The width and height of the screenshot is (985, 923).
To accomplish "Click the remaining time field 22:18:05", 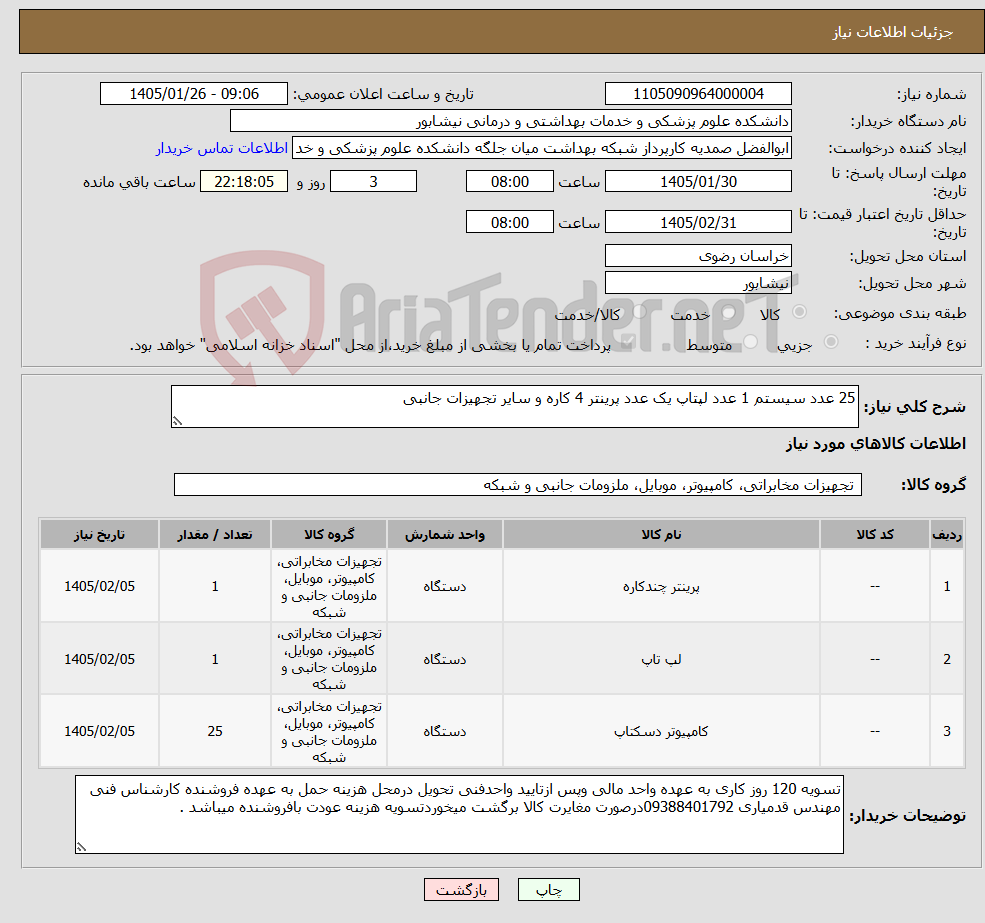I will (x=244, y=182).
